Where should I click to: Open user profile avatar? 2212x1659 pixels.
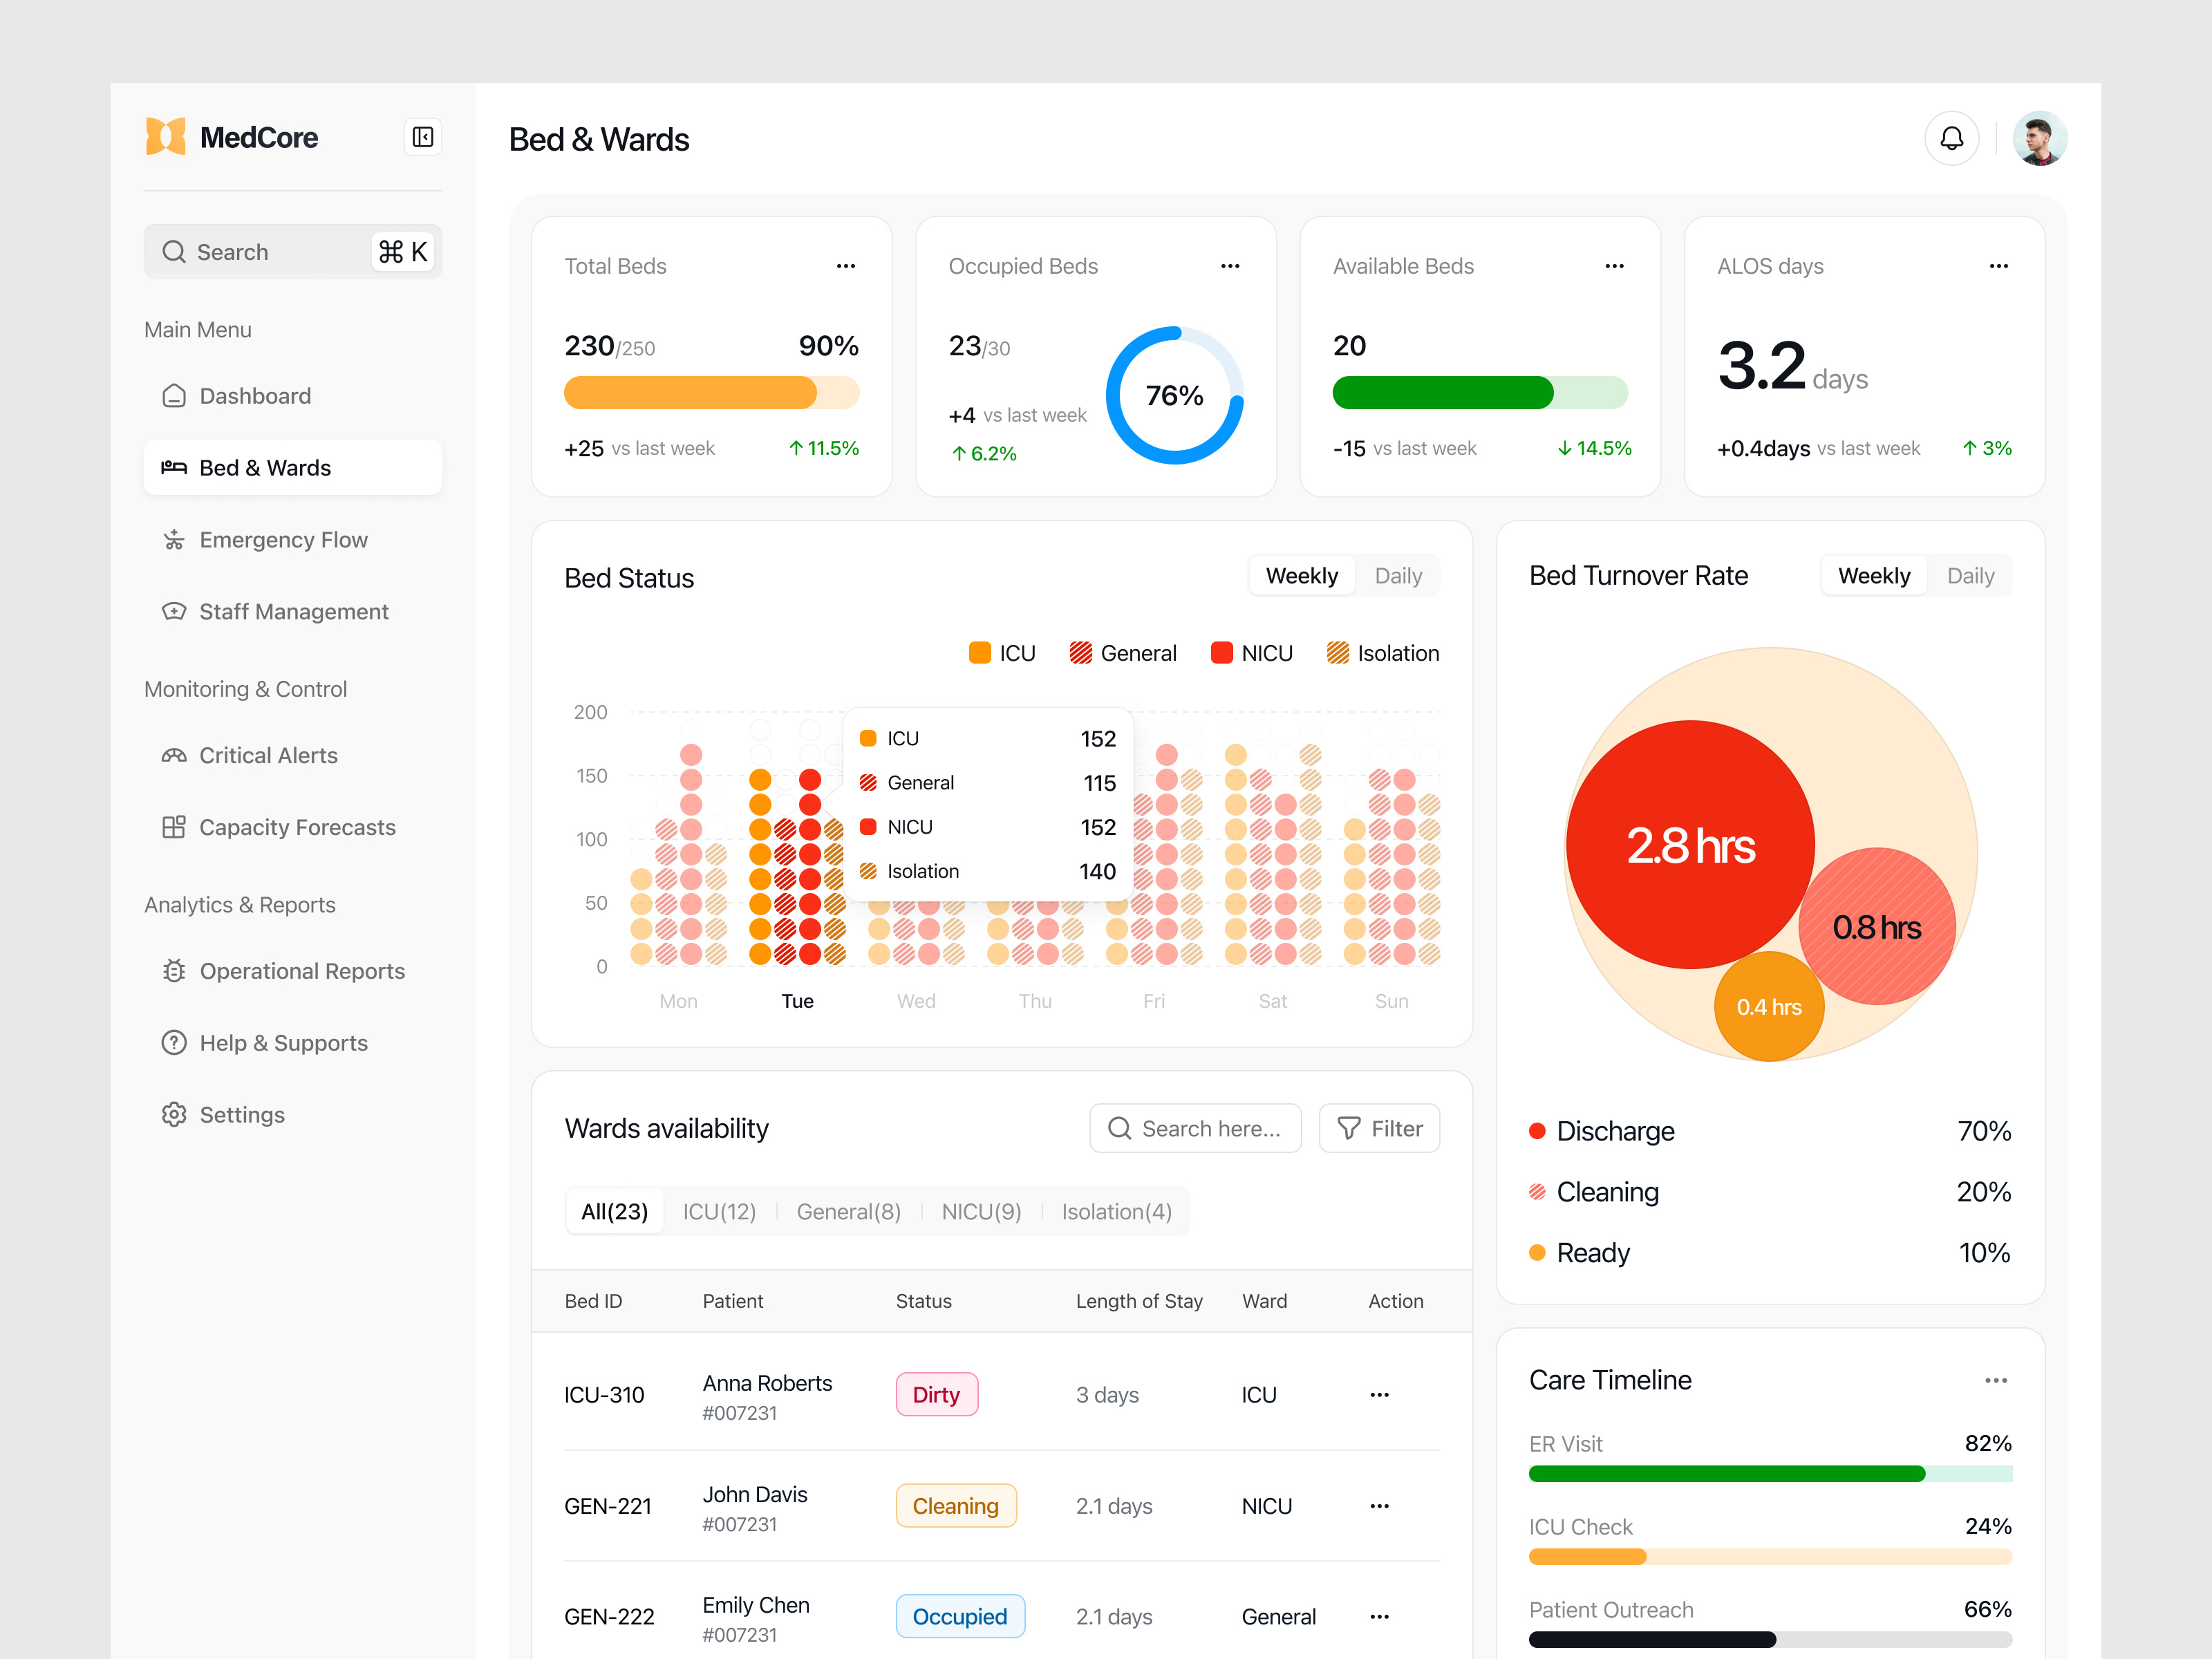2039,138
